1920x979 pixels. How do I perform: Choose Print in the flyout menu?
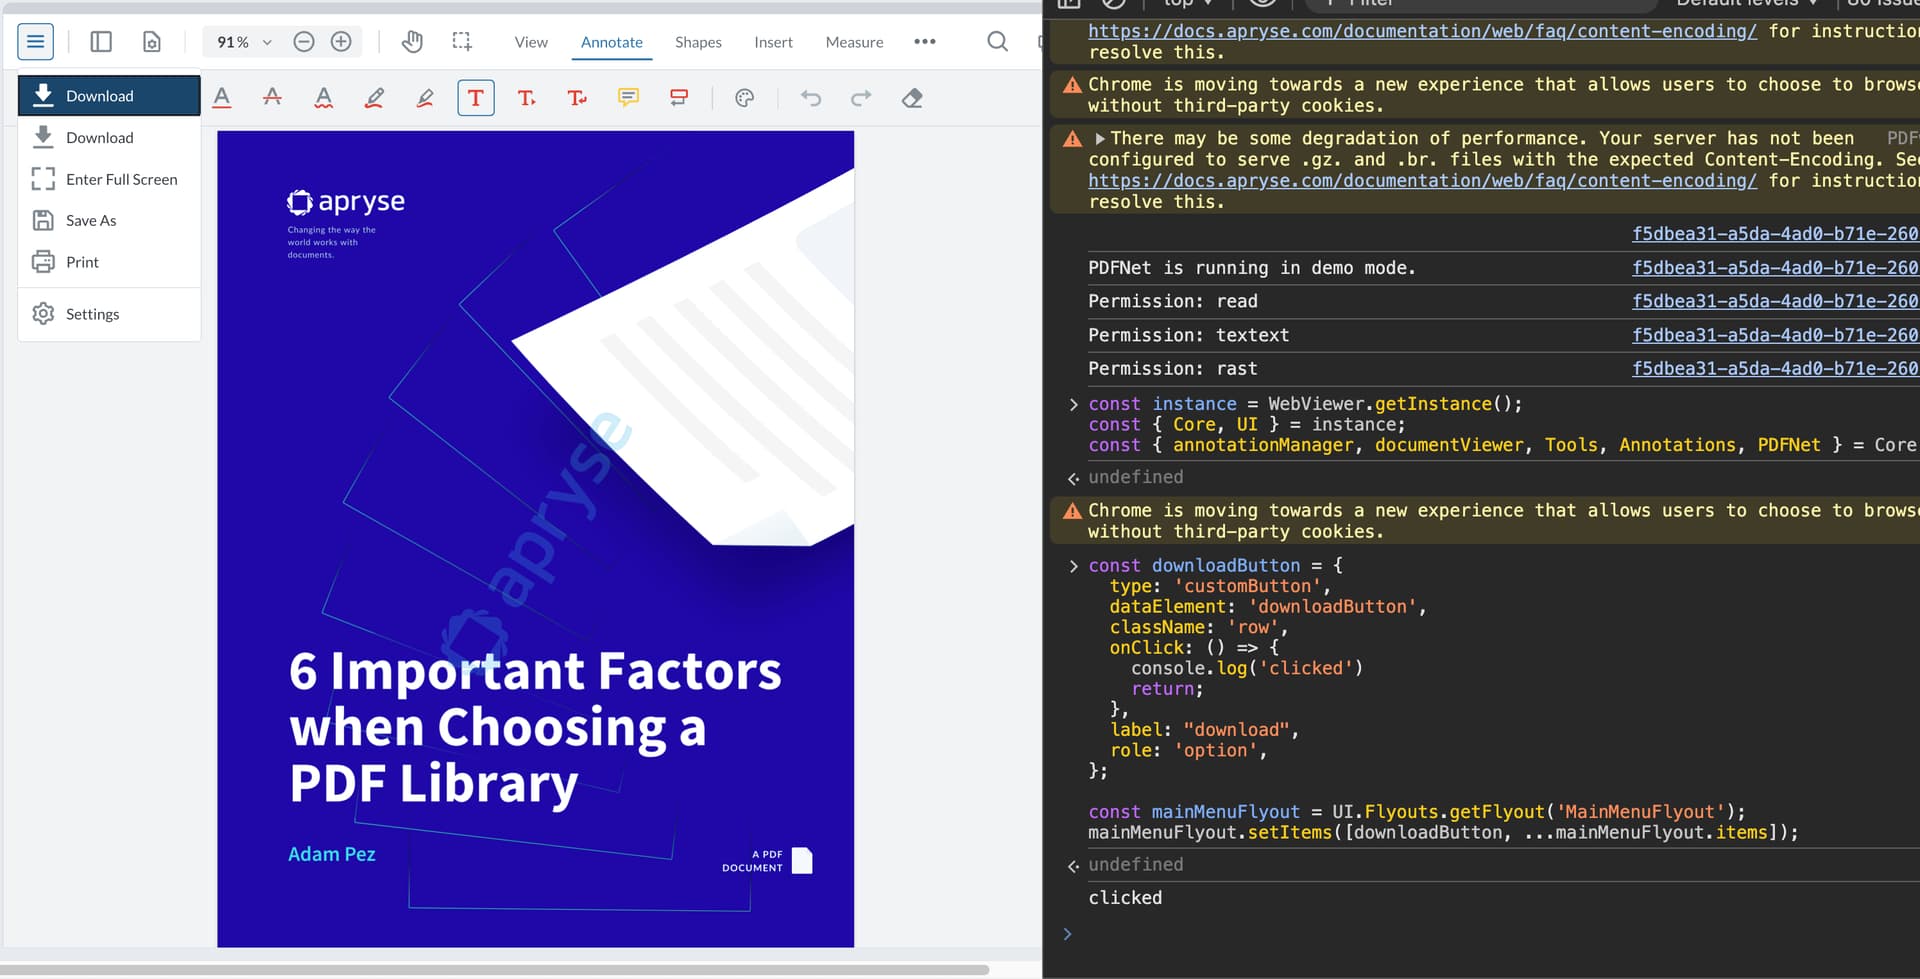(109, 263)
